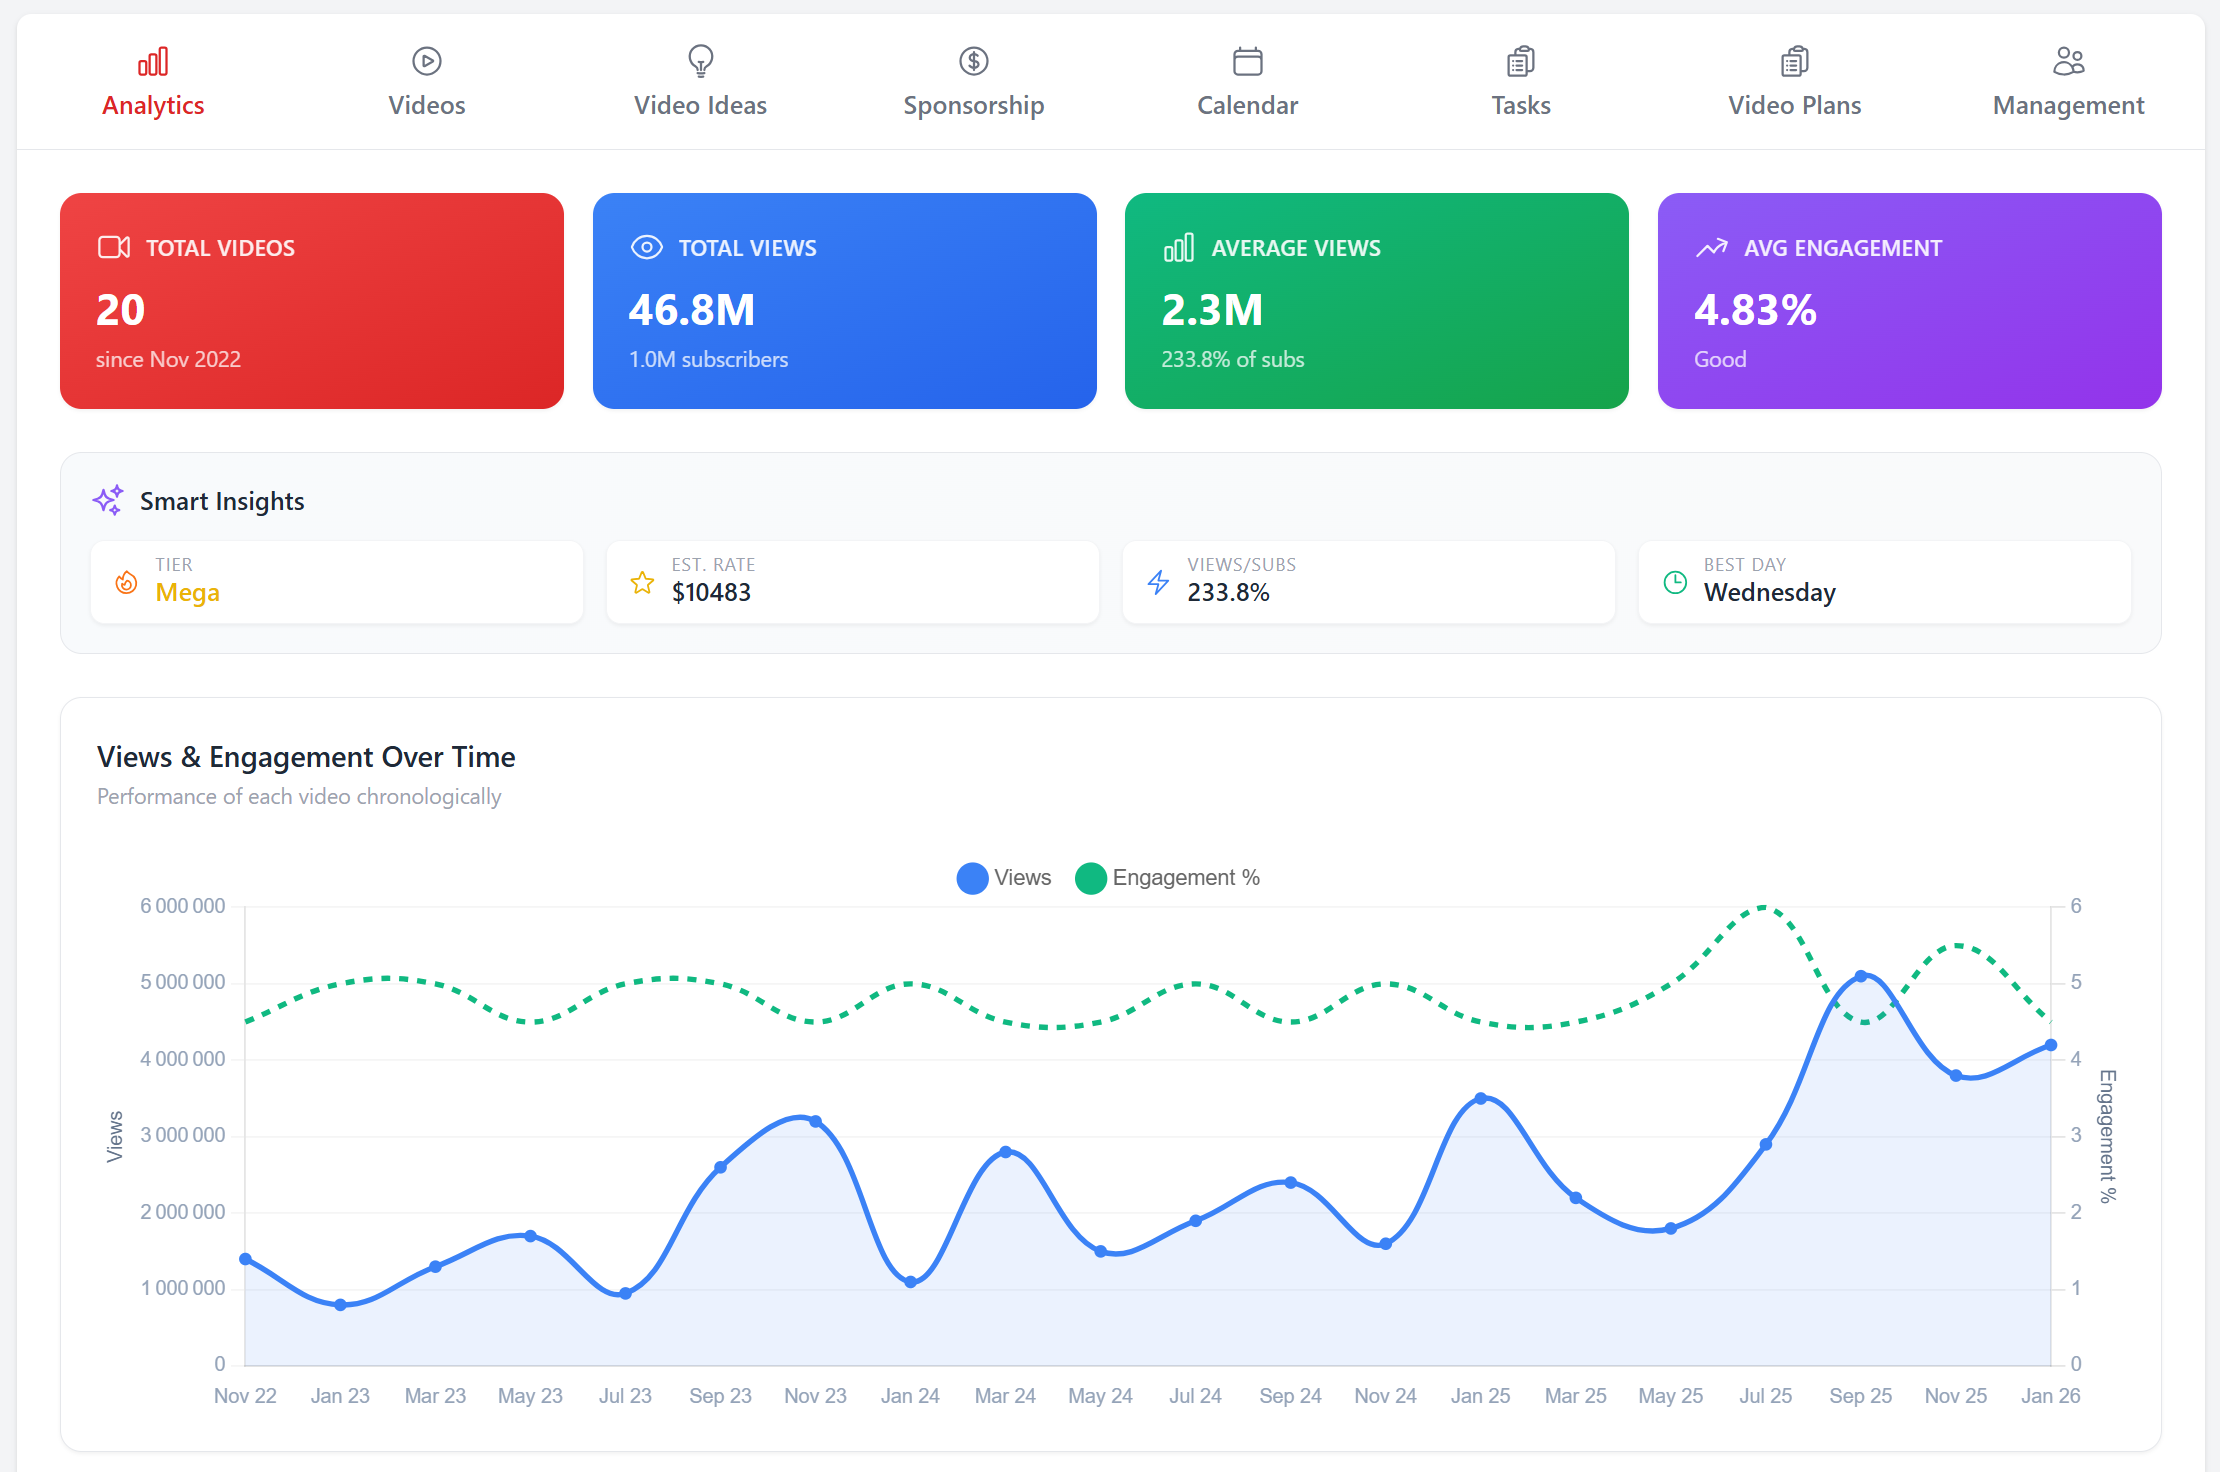This screenshot has height=1472, width=2220.
Task: Toggle the Engagement % legend series
Action: [1168, 878]
